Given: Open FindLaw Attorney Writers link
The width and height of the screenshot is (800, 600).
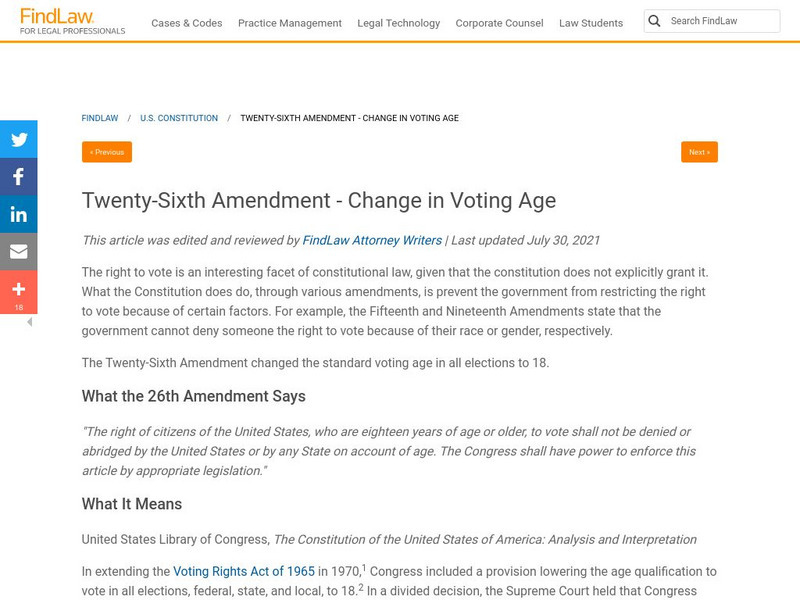Looking at the screenshot, I should (372, 240).
